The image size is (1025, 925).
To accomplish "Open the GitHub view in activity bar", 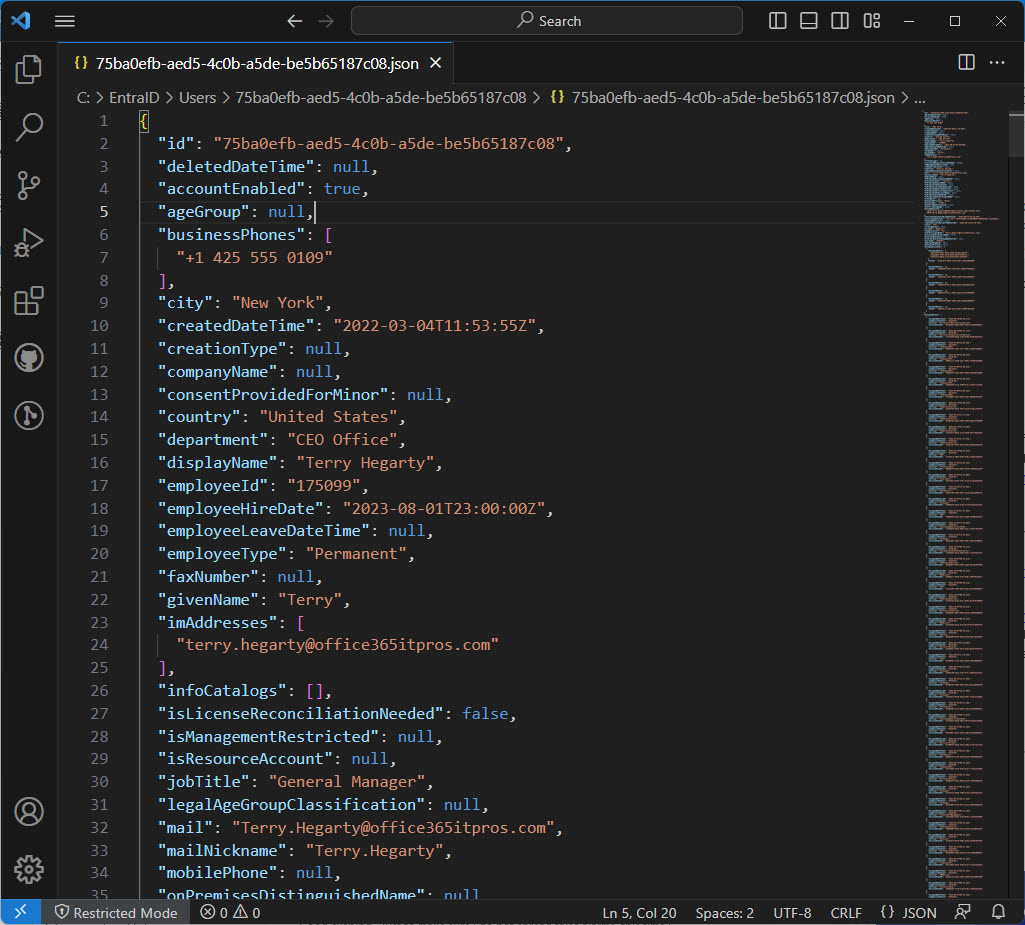I will click(29, 358).
